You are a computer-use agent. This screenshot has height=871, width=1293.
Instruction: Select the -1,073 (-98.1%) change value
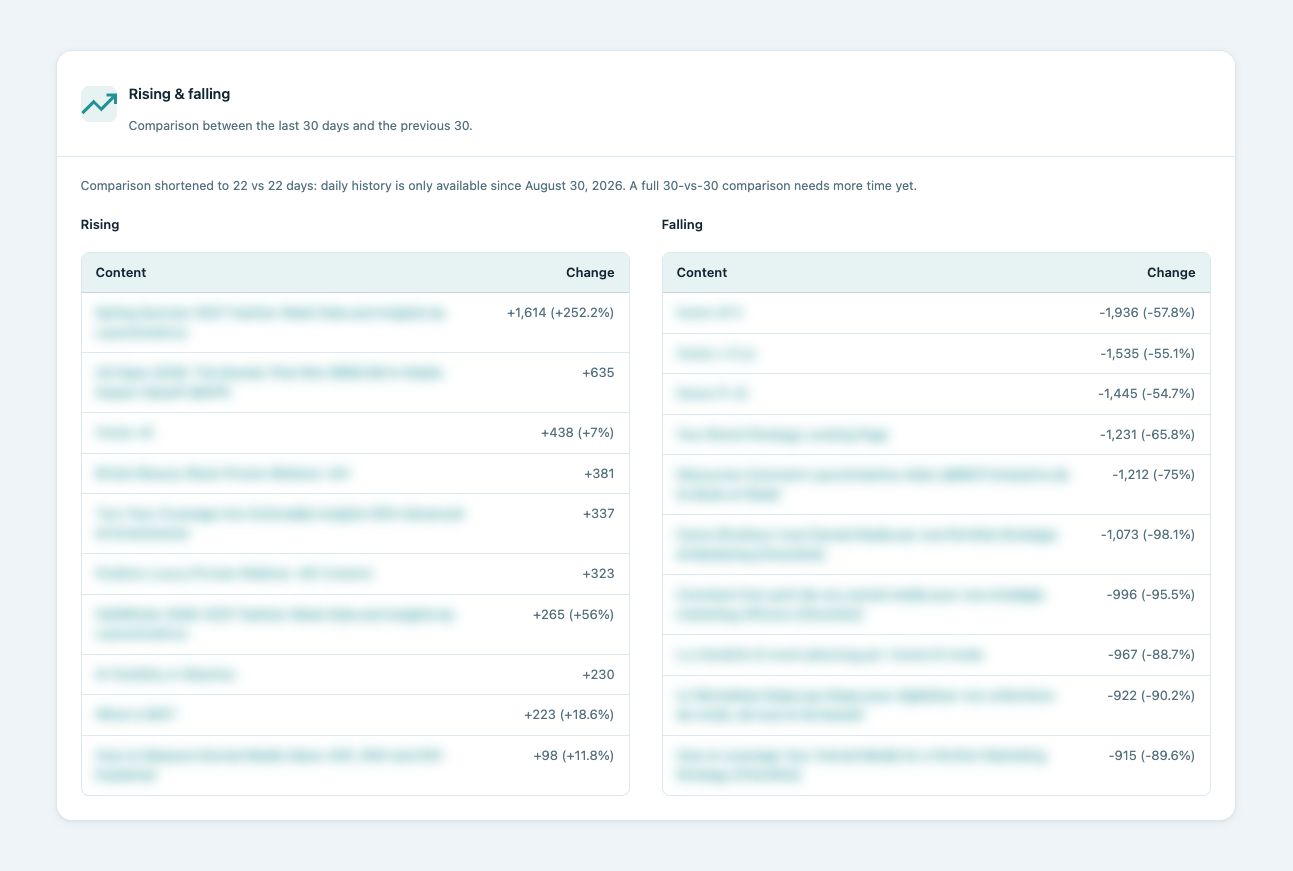1148,535
